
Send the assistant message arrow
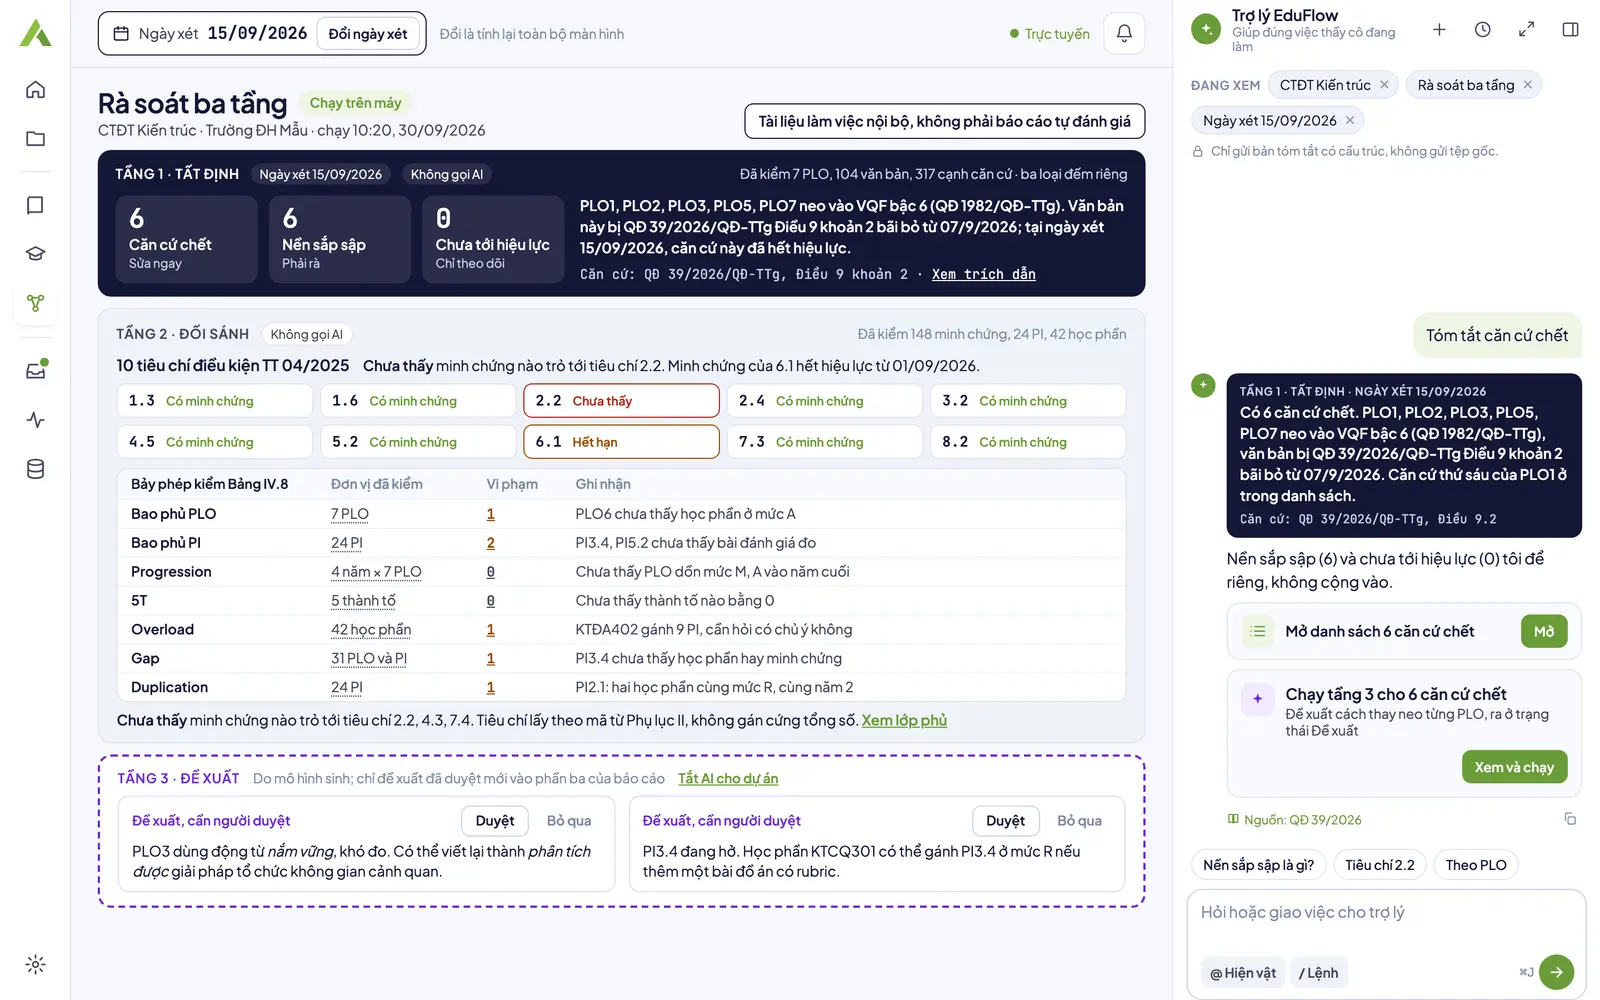pos(1556,972)
